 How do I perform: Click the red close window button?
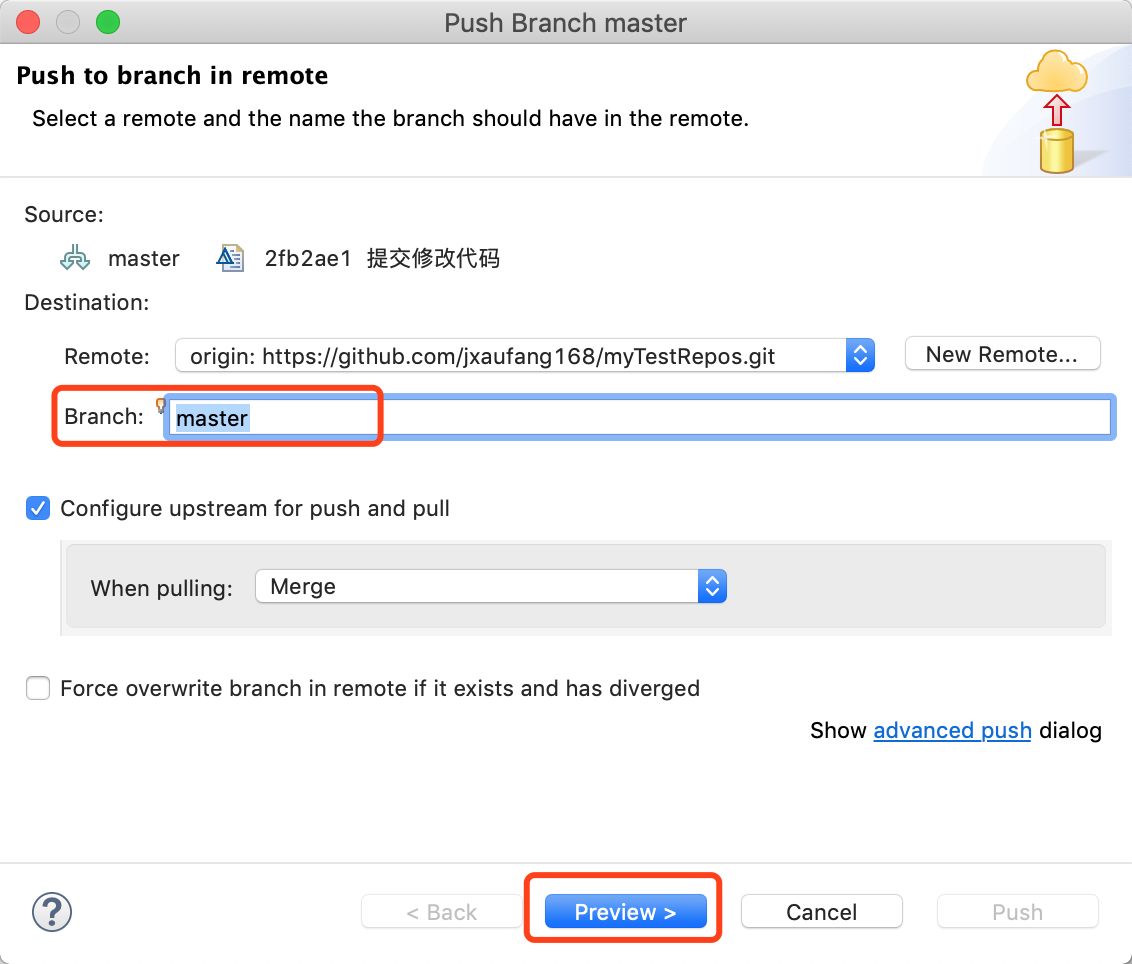pyautogui.click(x=28, y=22)
